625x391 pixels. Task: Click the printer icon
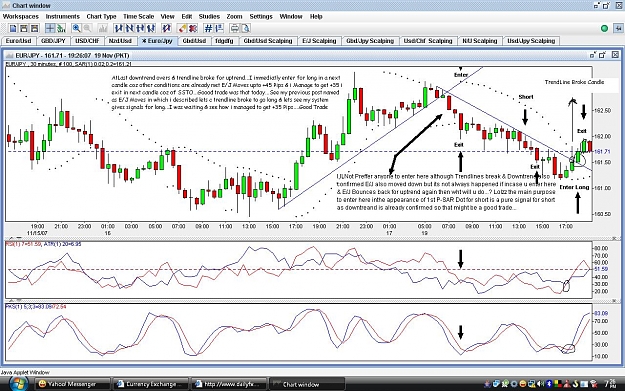coord(234,28)
